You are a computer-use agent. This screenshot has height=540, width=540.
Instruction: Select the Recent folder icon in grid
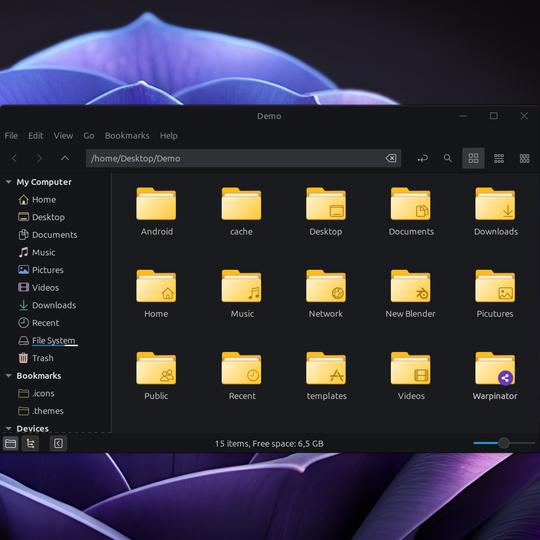(x=241, y=368)
